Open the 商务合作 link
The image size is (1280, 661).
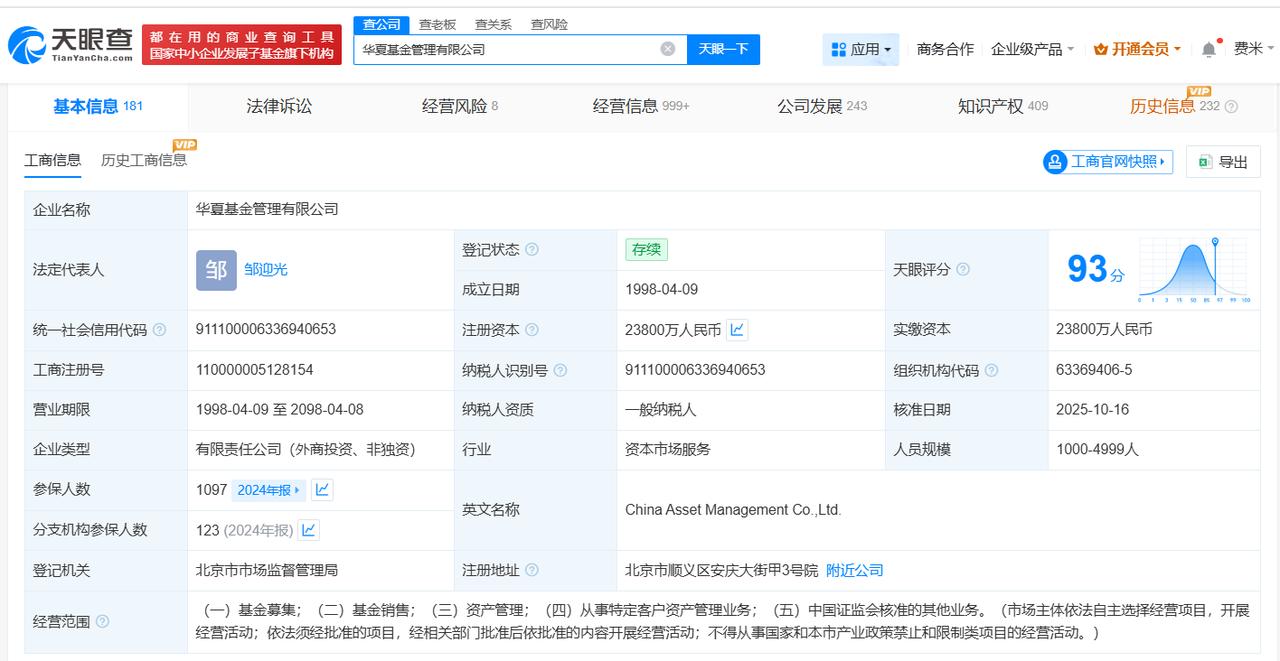coord(945,49)
